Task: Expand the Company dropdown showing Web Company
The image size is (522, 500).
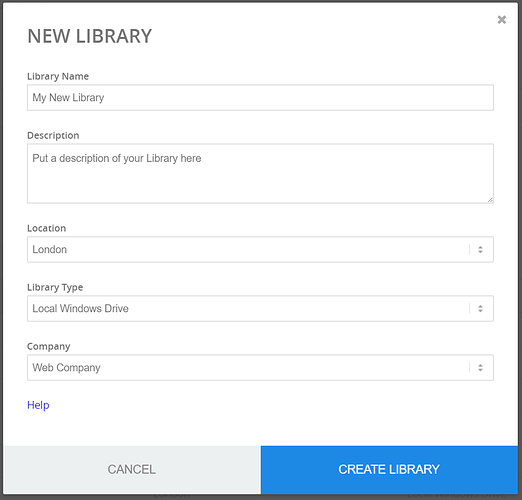Action: point(260,367)
